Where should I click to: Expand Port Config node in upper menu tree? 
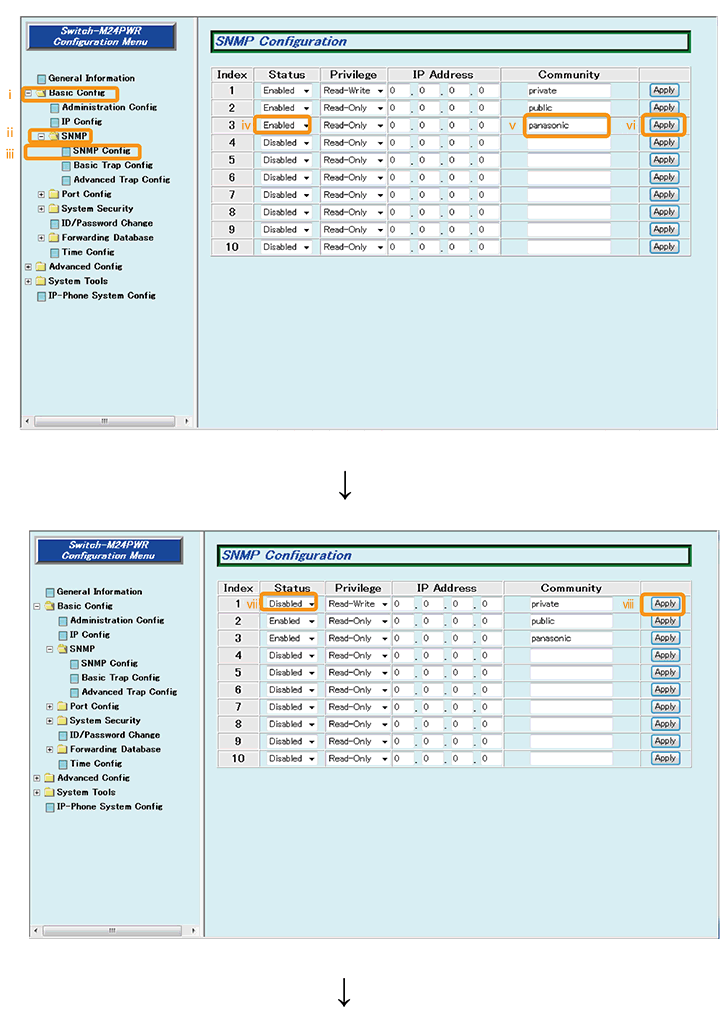pos(41,194)
